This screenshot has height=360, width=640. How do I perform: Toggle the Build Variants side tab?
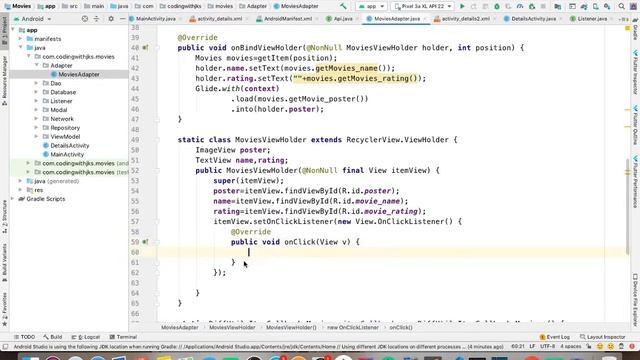coord(4,262)
